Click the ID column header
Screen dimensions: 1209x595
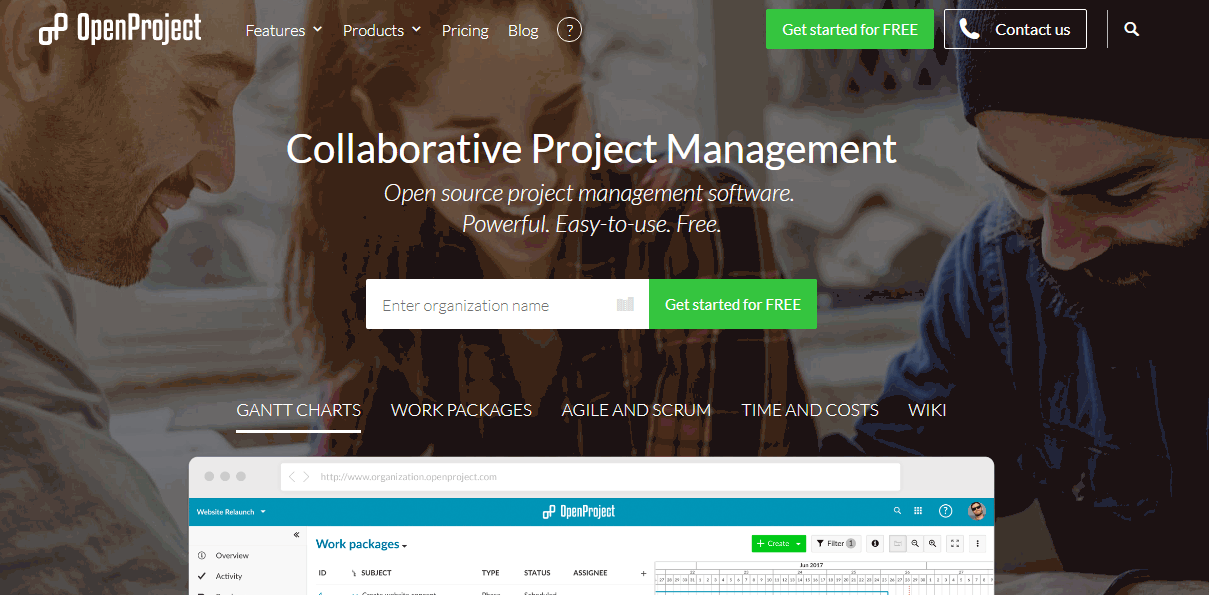322,573
